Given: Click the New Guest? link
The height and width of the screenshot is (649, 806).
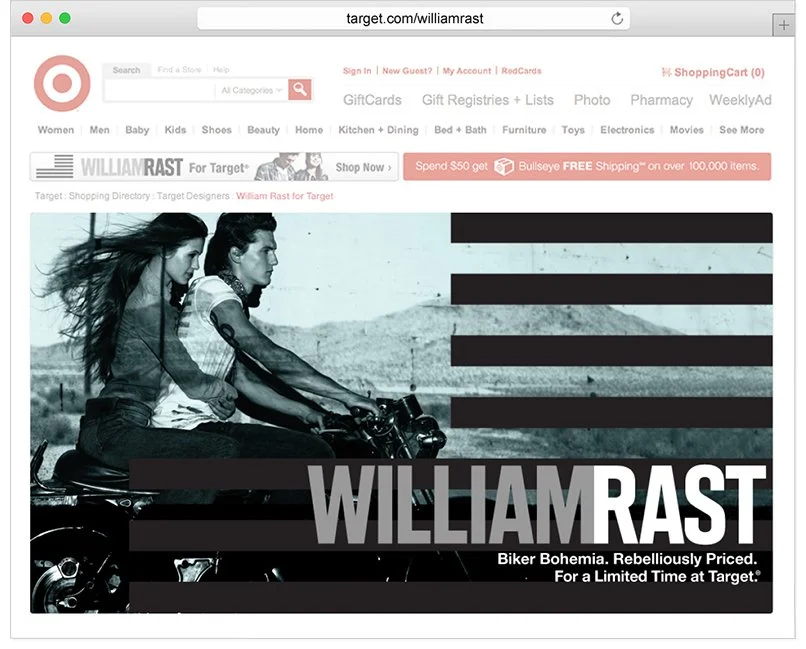Looking at the screenshot, I should click(407, 71).
